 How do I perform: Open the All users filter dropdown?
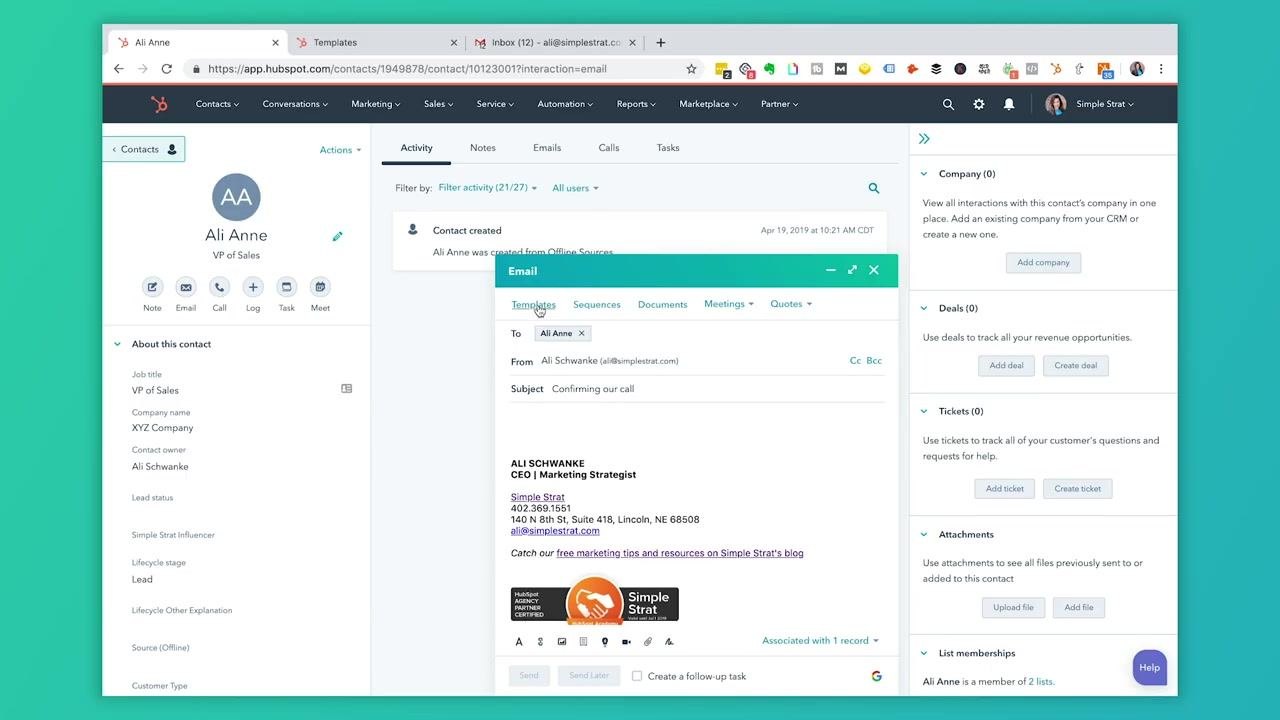[x=575, y=188]
